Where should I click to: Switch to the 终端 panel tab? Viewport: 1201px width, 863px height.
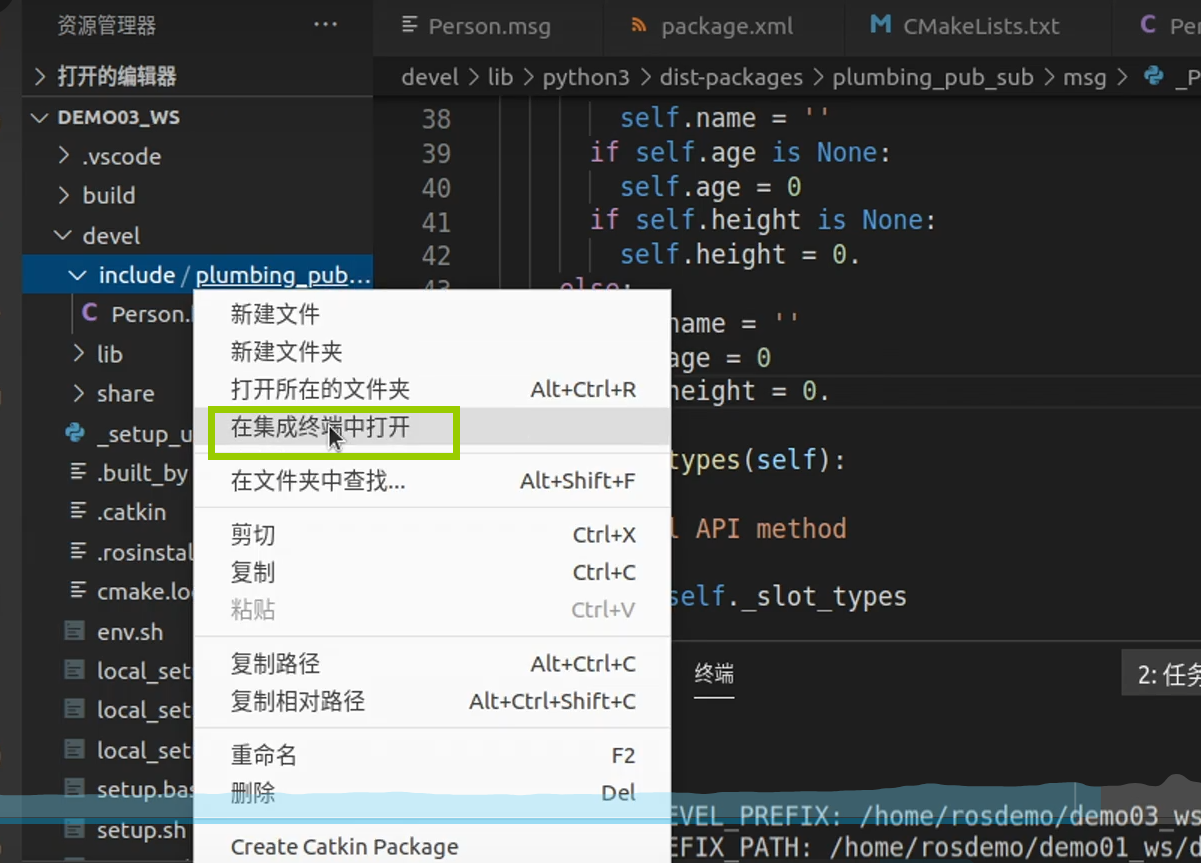coord(714,674)
